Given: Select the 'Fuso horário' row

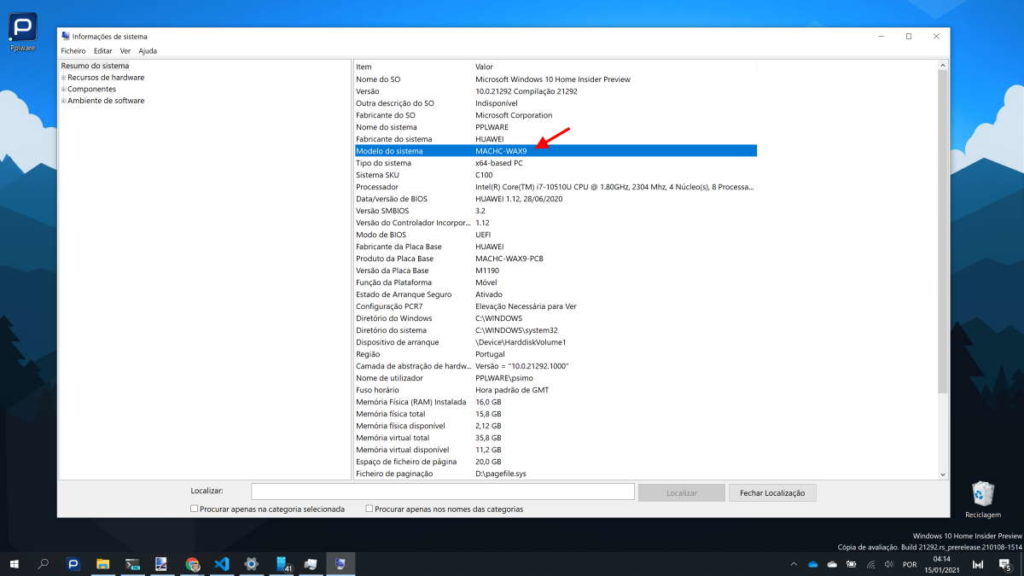Looking at the screenshot, I should point(556,391).
